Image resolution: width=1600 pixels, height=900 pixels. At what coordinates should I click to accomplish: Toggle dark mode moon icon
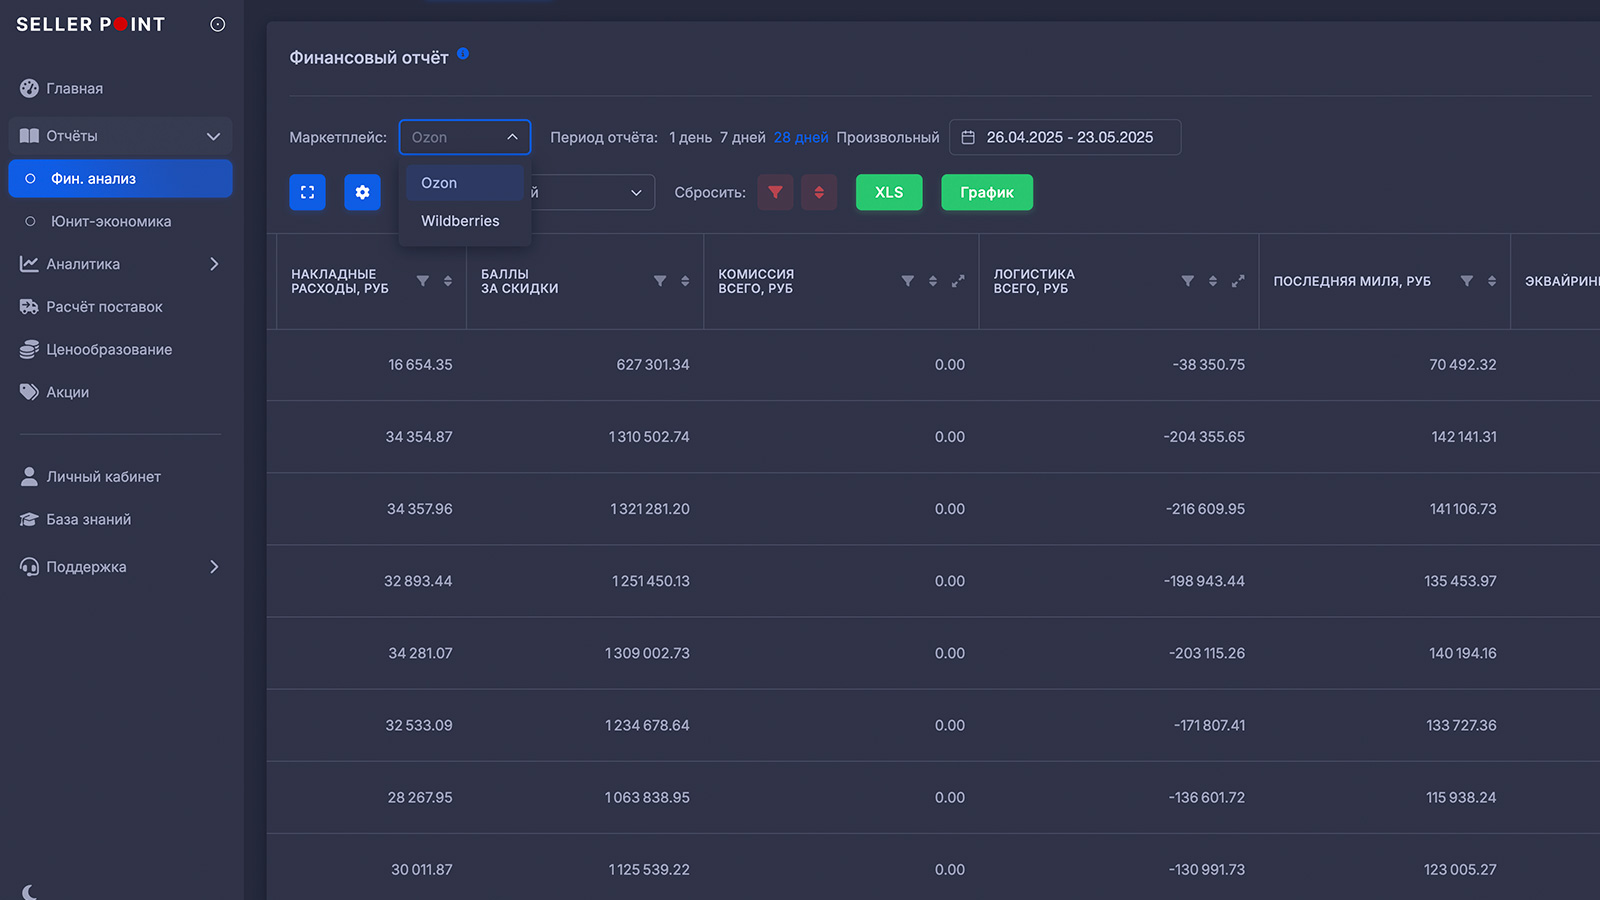tap(30, 892)
